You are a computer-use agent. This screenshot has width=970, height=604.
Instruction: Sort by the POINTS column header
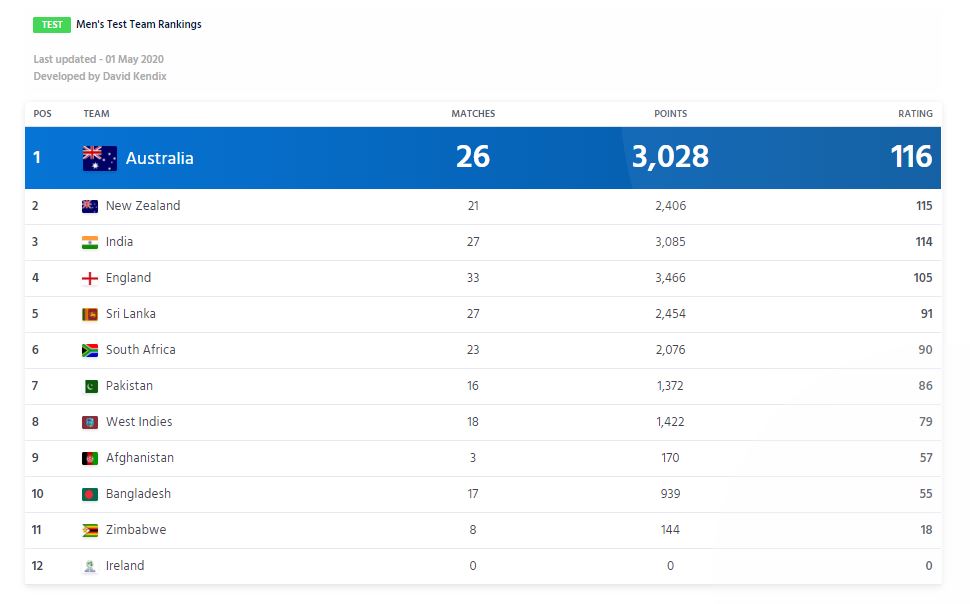pos(671,114)
